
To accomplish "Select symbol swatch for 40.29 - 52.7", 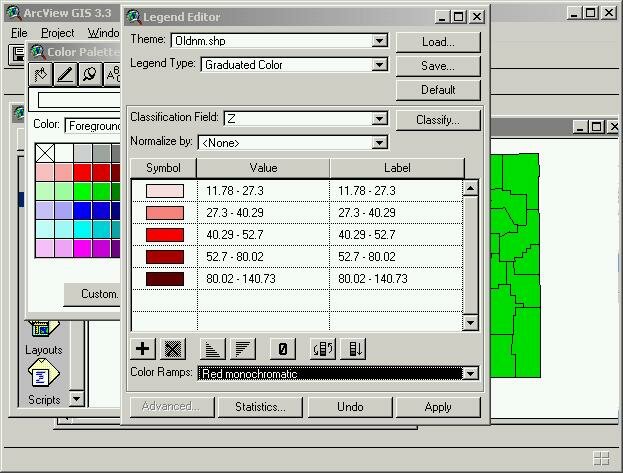I will pos(164,235).
